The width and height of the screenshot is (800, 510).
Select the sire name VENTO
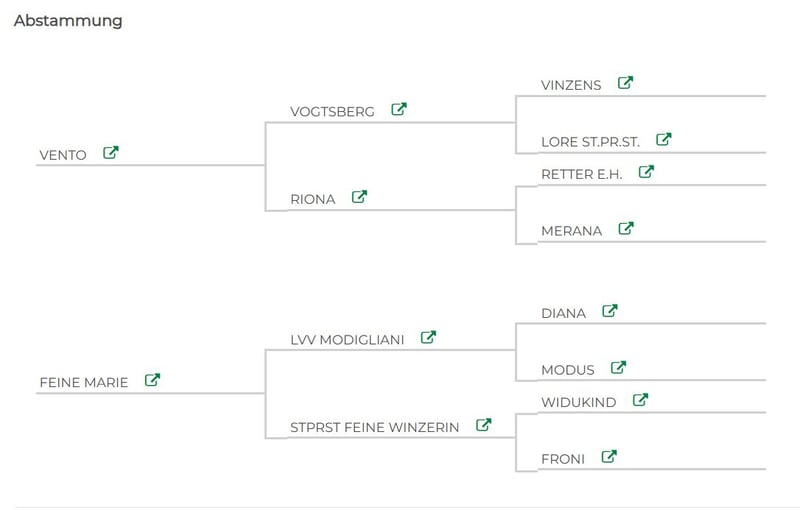(x=63, y=155)
